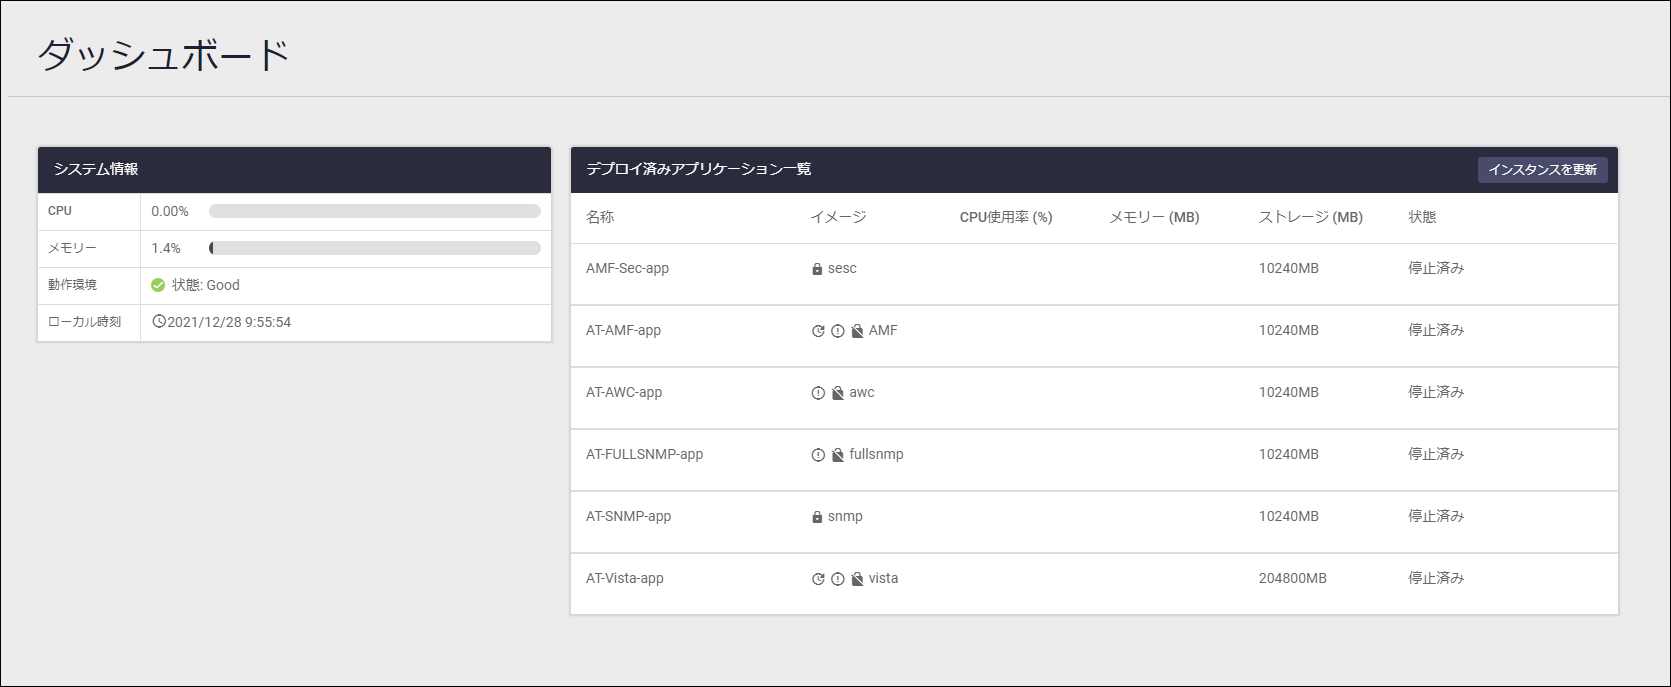Click the 停止済み status of AT-AMF-app
This screenshot has height=687, width=1671.
click(1436, 330)
